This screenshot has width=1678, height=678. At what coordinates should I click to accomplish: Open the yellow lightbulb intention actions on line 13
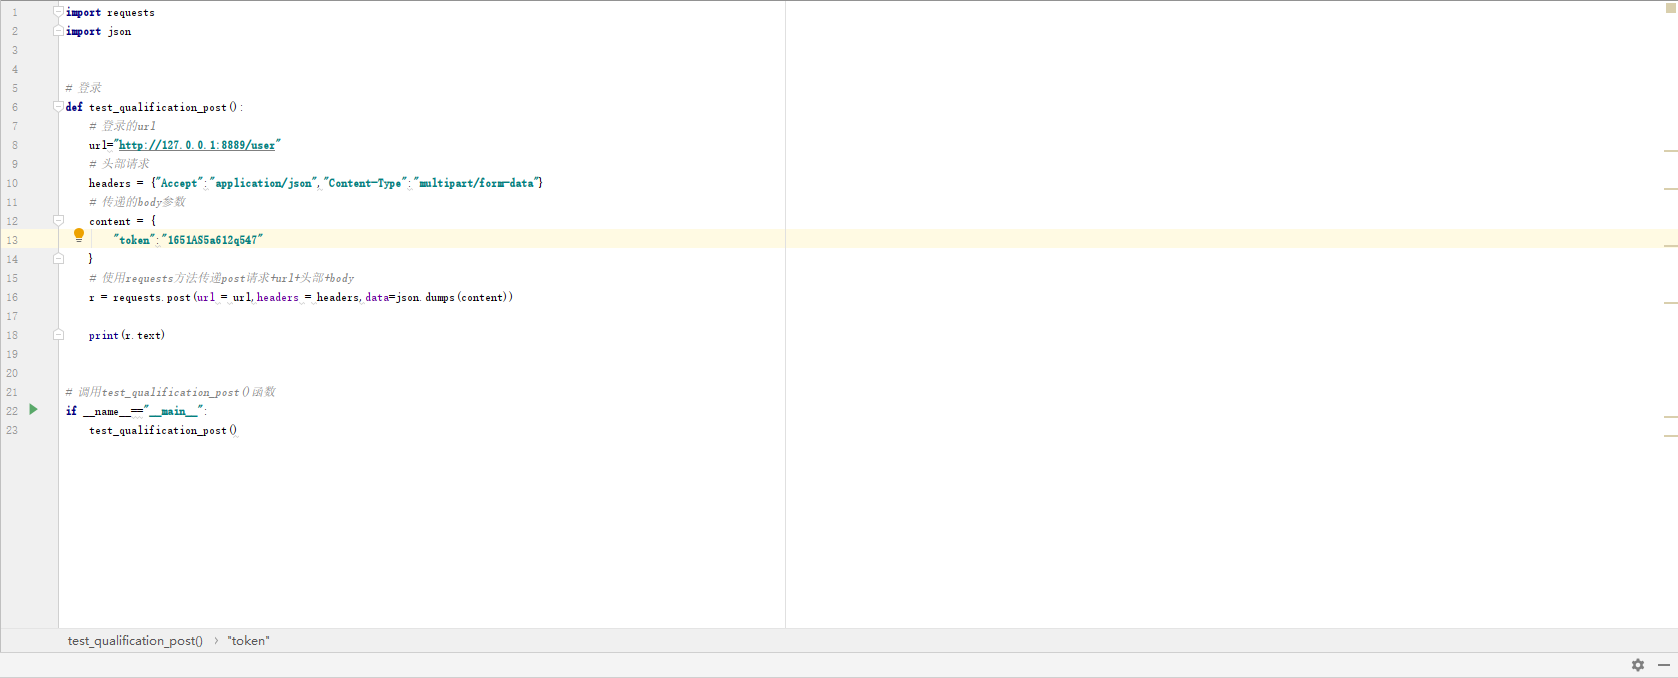79,236
